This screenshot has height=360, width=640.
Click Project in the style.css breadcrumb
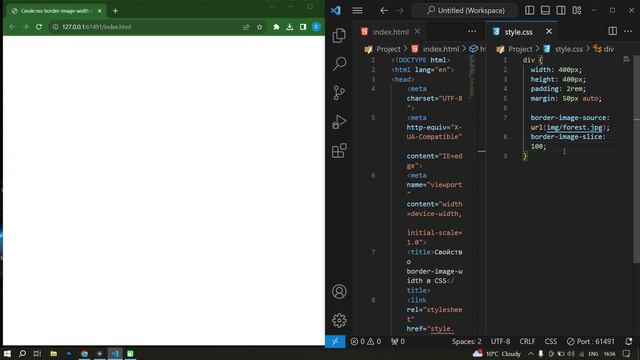click(520, 49)
